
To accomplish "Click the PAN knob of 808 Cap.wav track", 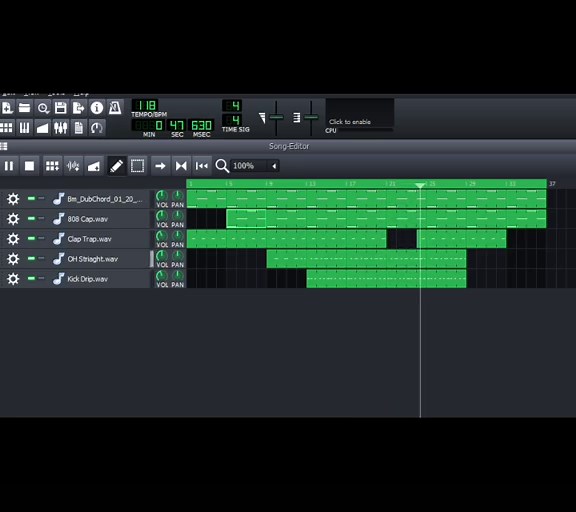I will click(177, 216).
